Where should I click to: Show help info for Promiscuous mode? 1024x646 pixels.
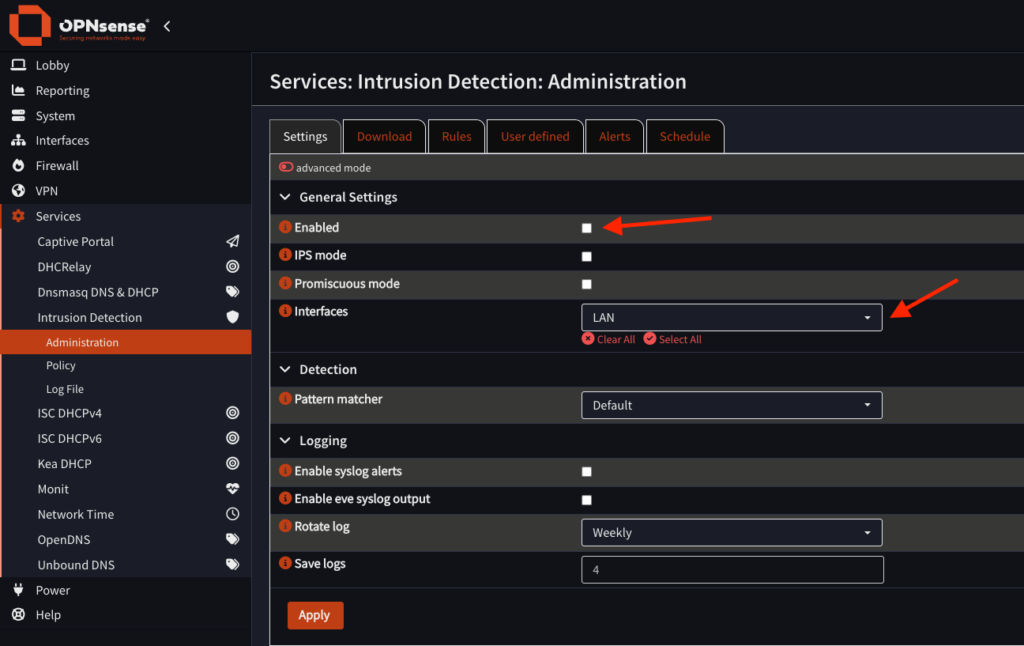tap(285, 283)
